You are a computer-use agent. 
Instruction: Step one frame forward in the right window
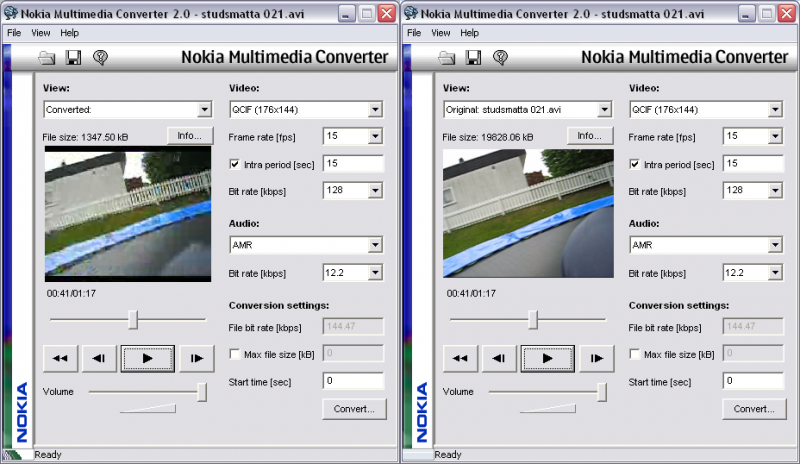coord(596,357)
